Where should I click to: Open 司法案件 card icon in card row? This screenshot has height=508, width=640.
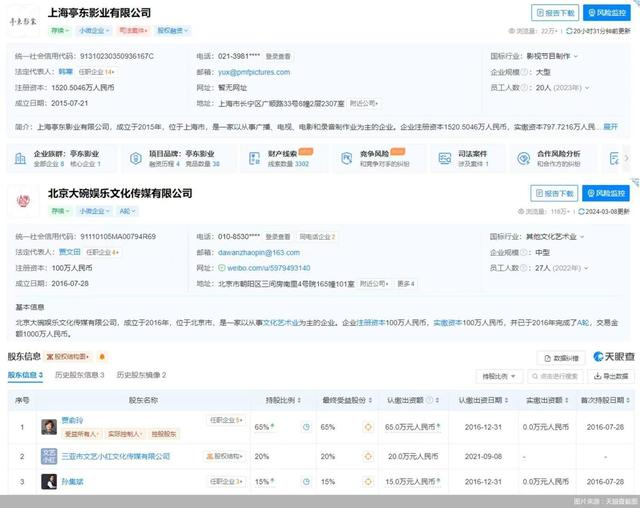pyautogui.click(x=444, y=158)
